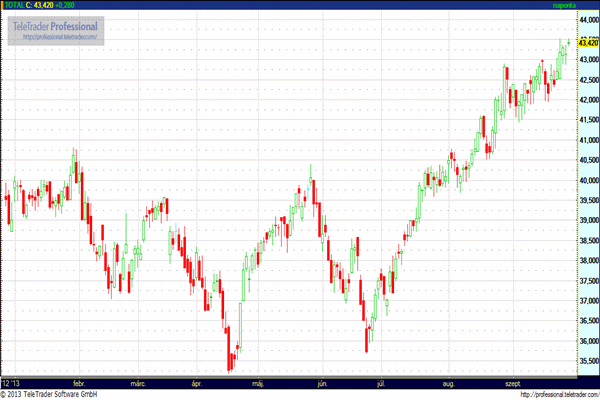Select the 'ápr.' month on time axis
The image size is (600, 400).
(x=197, y=382)
